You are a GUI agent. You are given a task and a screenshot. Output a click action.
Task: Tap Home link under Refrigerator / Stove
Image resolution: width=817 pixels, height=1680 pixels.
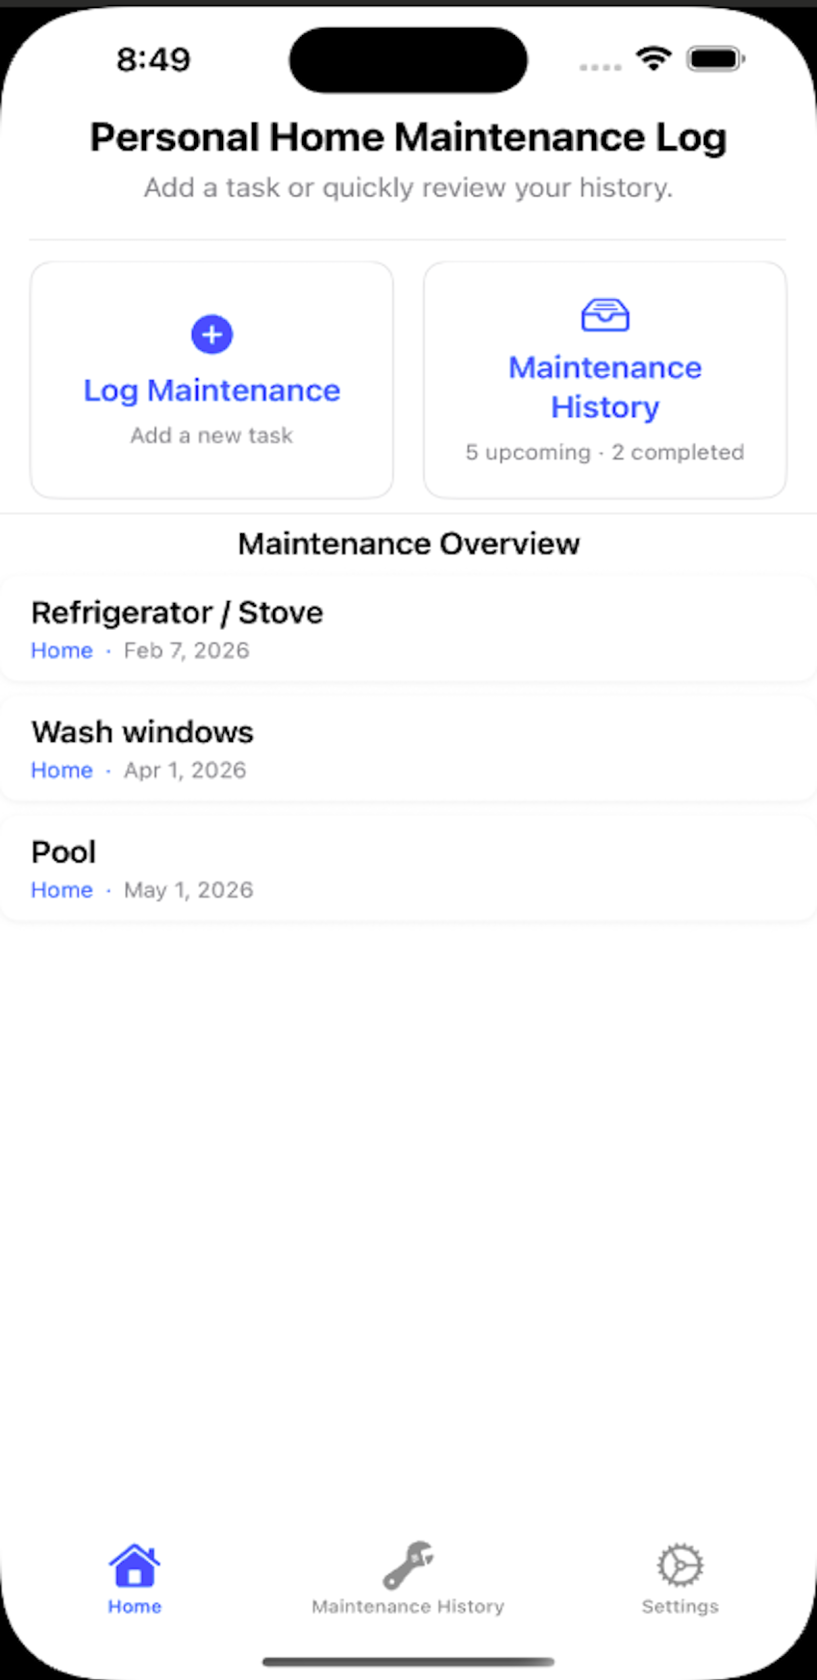click(62, 651)
